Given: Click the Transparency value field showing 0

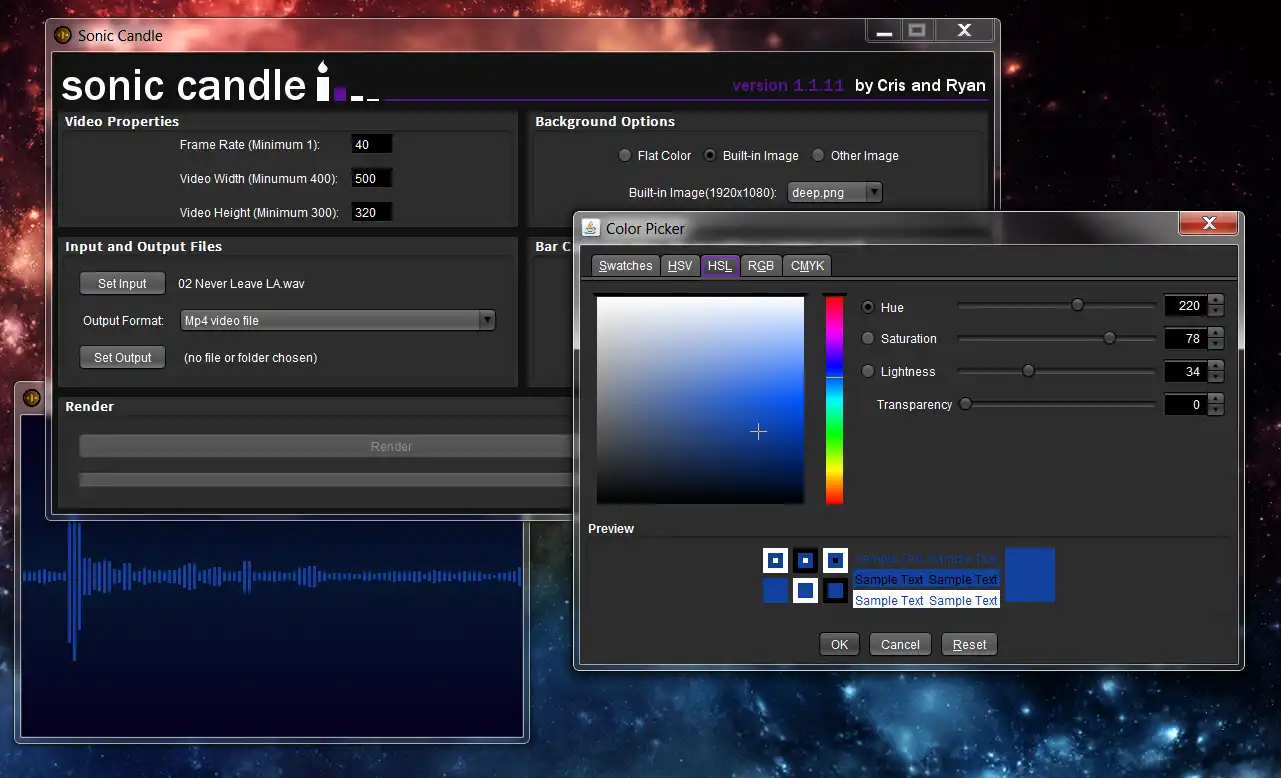Looking at the screenshot, I should tap(1186, 405).
